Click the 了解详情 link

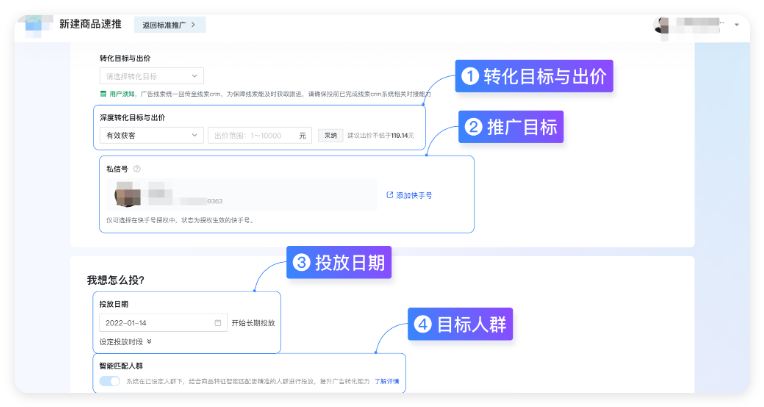[387, 381]
